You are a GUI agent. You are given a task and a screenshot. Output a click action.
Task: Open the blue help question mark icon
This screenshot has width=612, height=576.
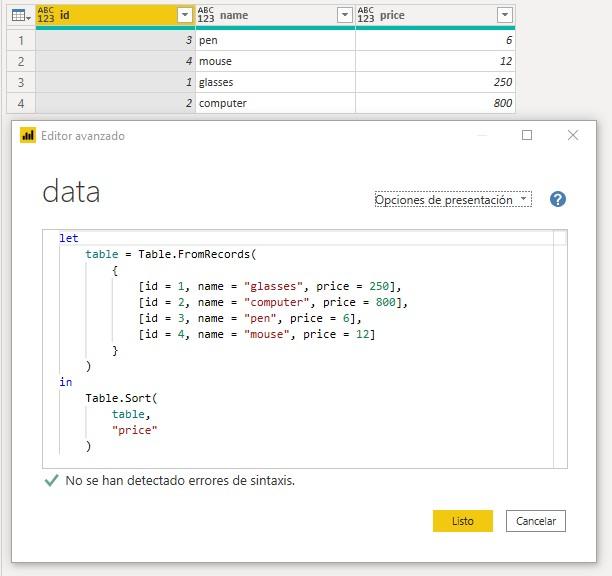click(x=558, y=199)
